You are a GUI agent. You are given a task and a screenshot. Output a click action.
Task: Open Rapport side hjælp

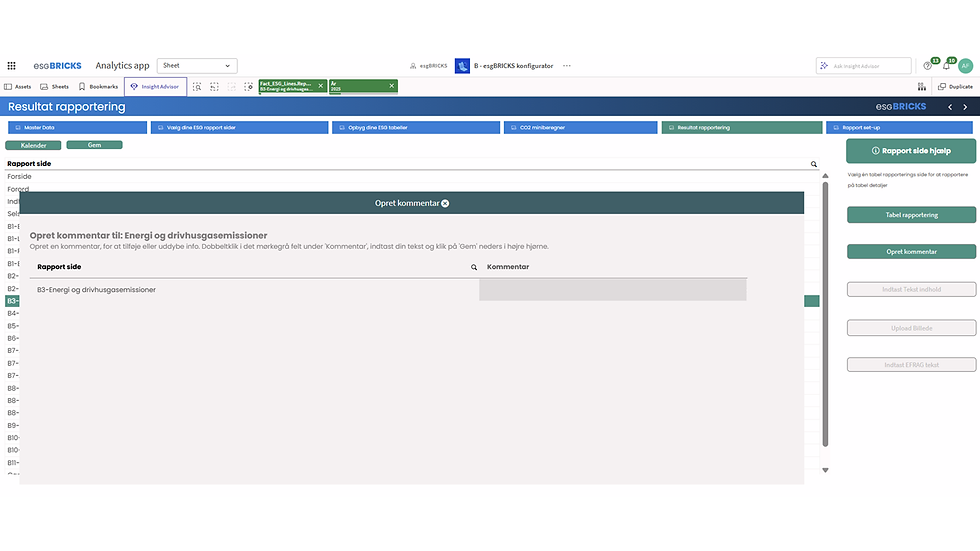pos(911,151)
